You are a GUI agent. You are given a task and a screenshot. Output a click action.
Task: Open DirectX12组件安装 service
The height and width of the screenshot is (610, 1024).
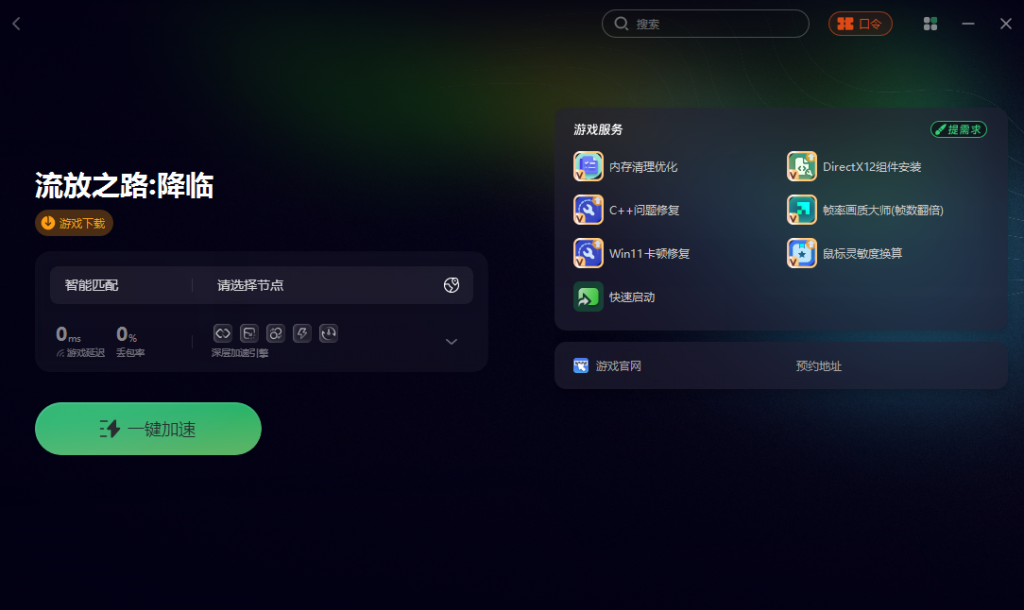801,167
